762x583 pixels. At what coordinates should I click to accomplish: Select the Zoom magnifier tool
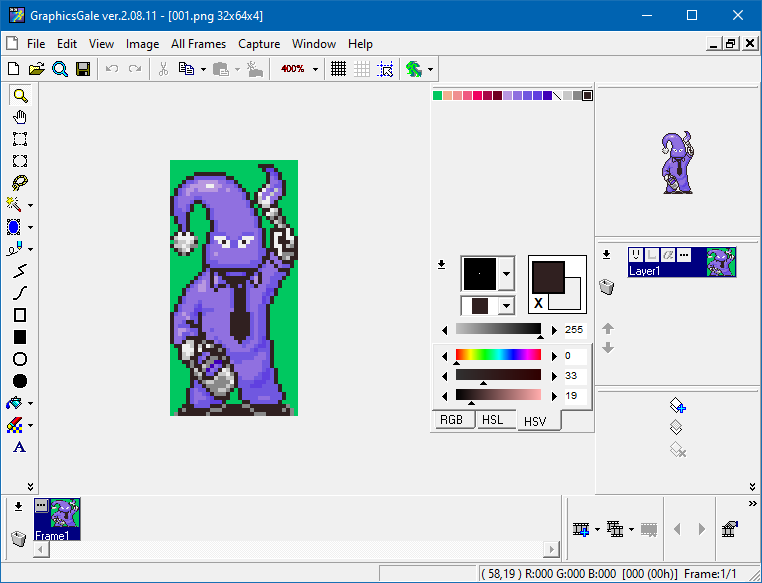tap(20, 95)
